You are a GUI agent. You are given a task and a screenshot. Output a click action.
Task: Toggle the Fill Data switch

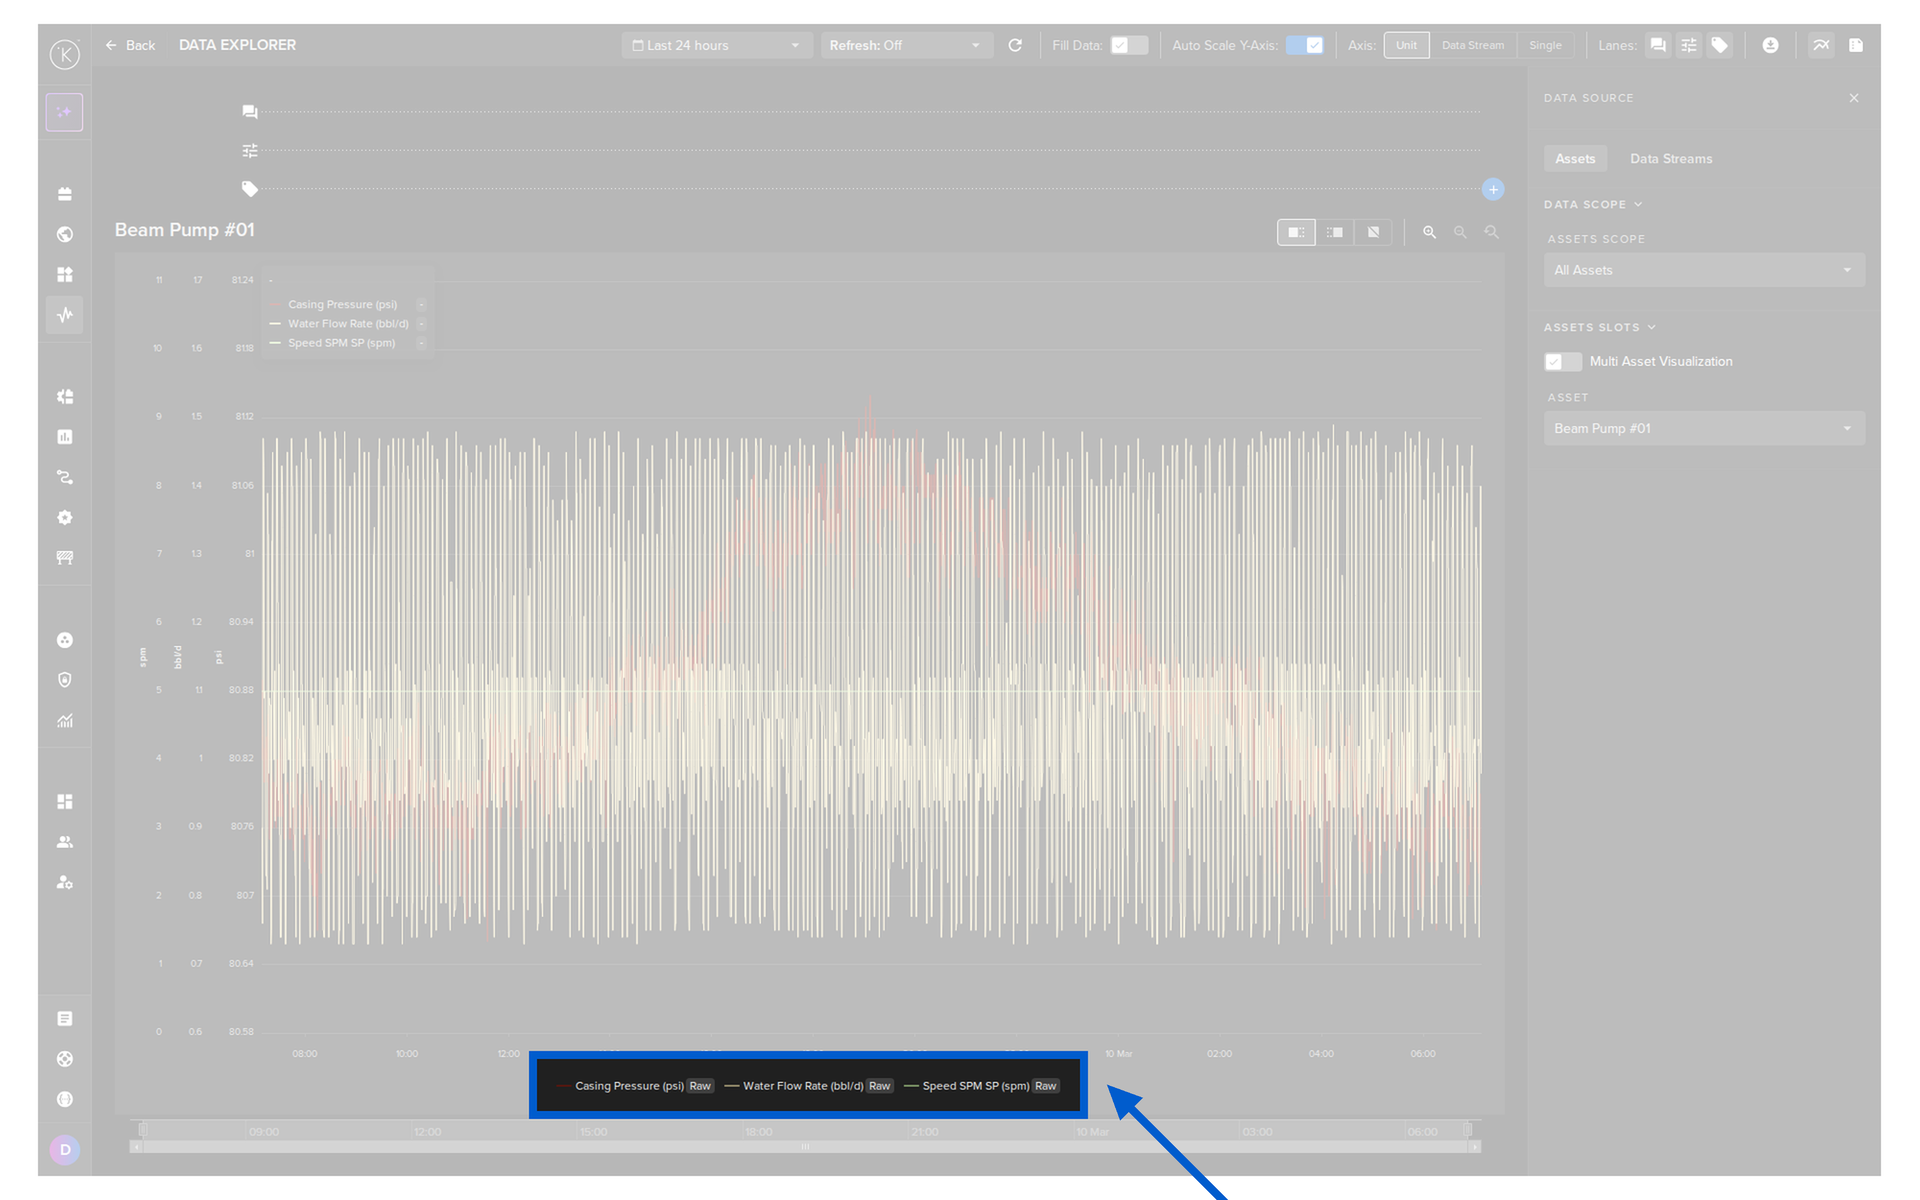(1129, 45)
